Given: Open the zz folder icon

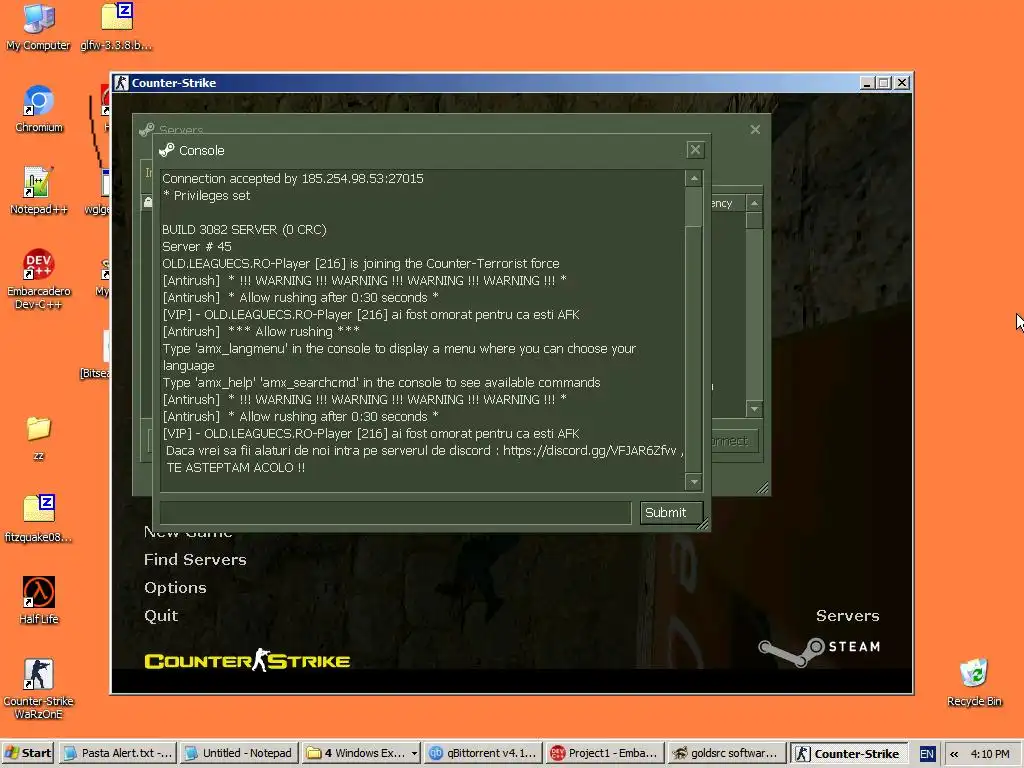Looking at the screenshot, I should pyautogui.click(x=39, y=438).
